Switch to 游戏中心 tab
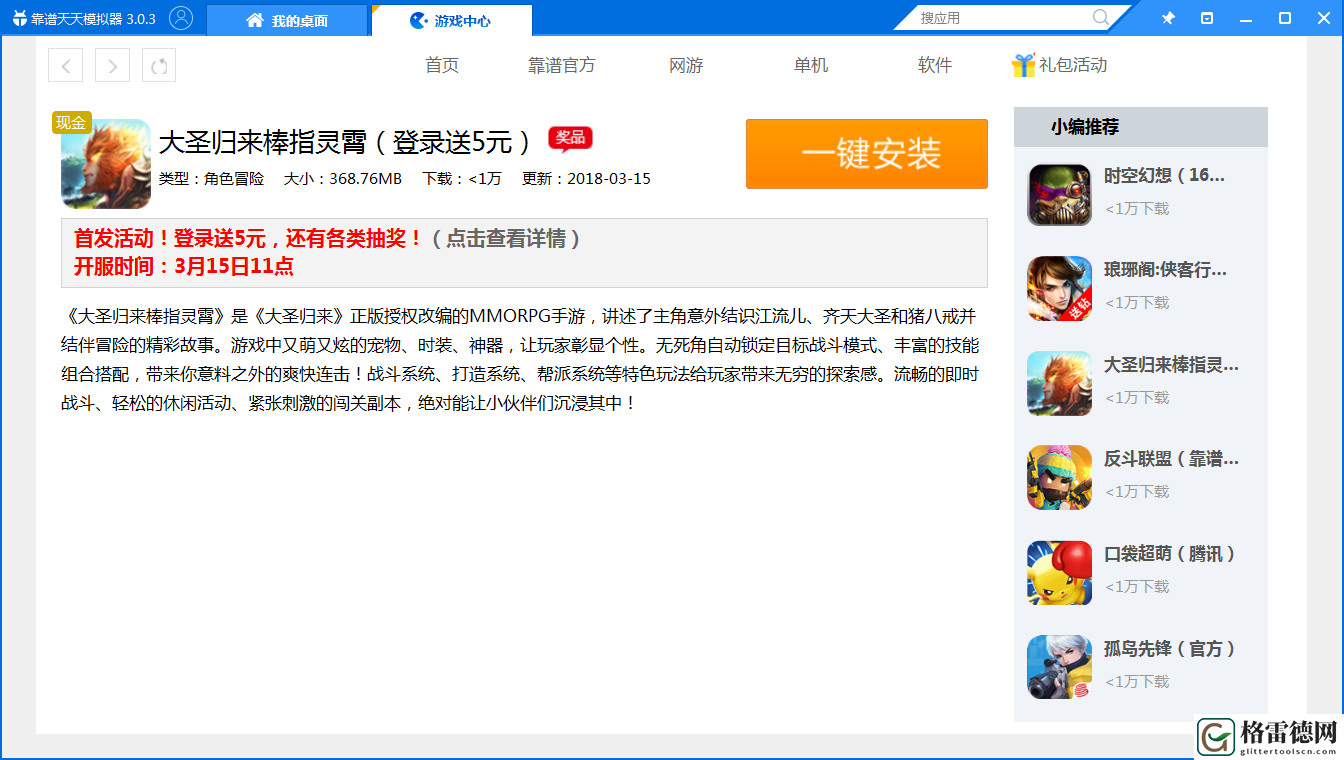The image size is (1344, 760). coord(451,20)
